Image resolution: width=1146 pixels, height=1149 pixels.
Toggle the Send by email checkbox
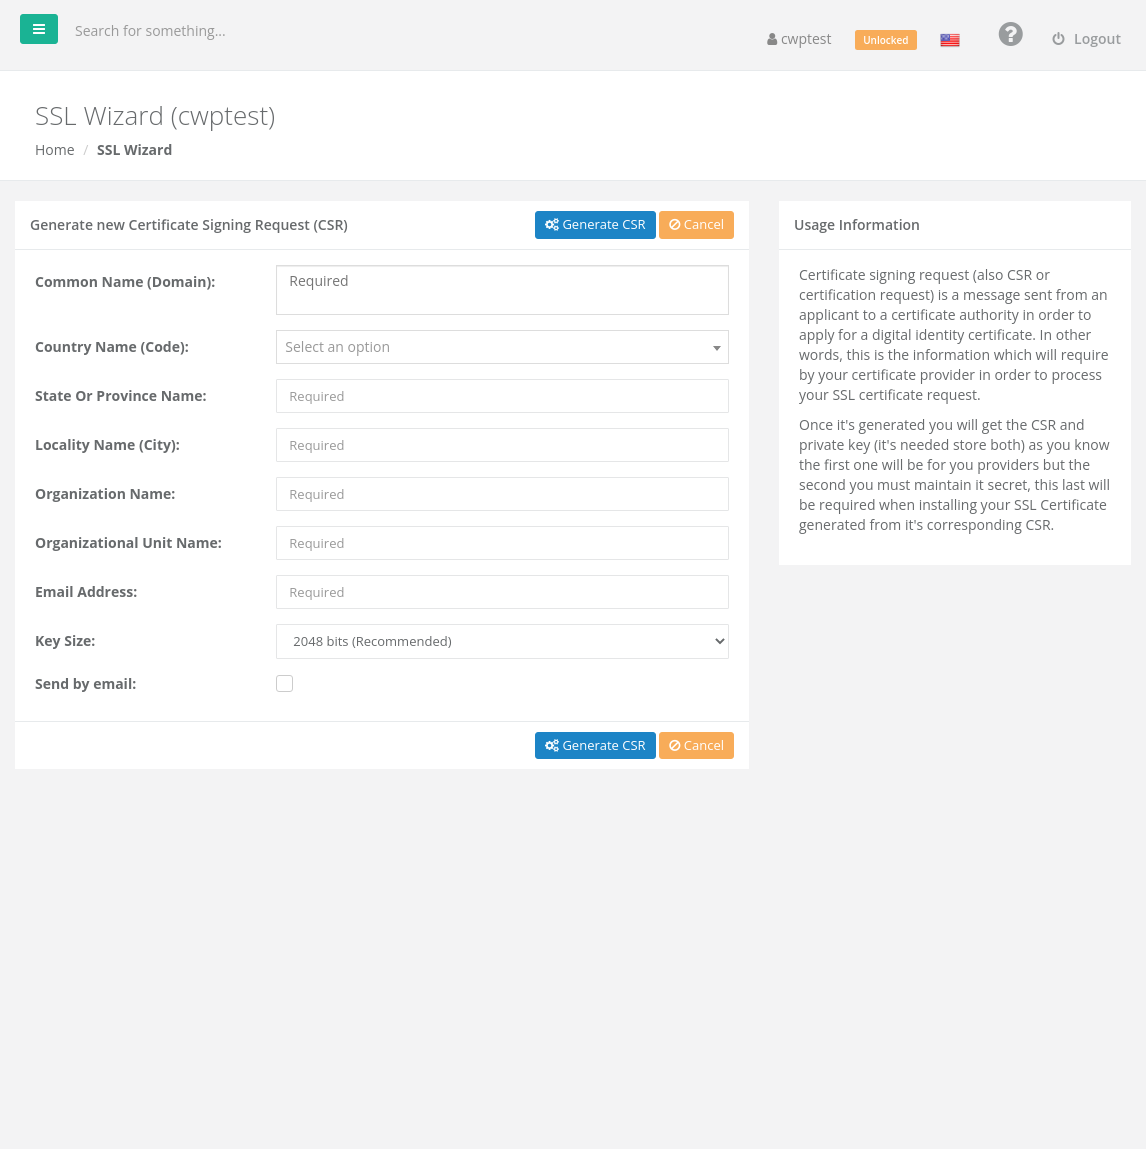(x=284, y=684)
